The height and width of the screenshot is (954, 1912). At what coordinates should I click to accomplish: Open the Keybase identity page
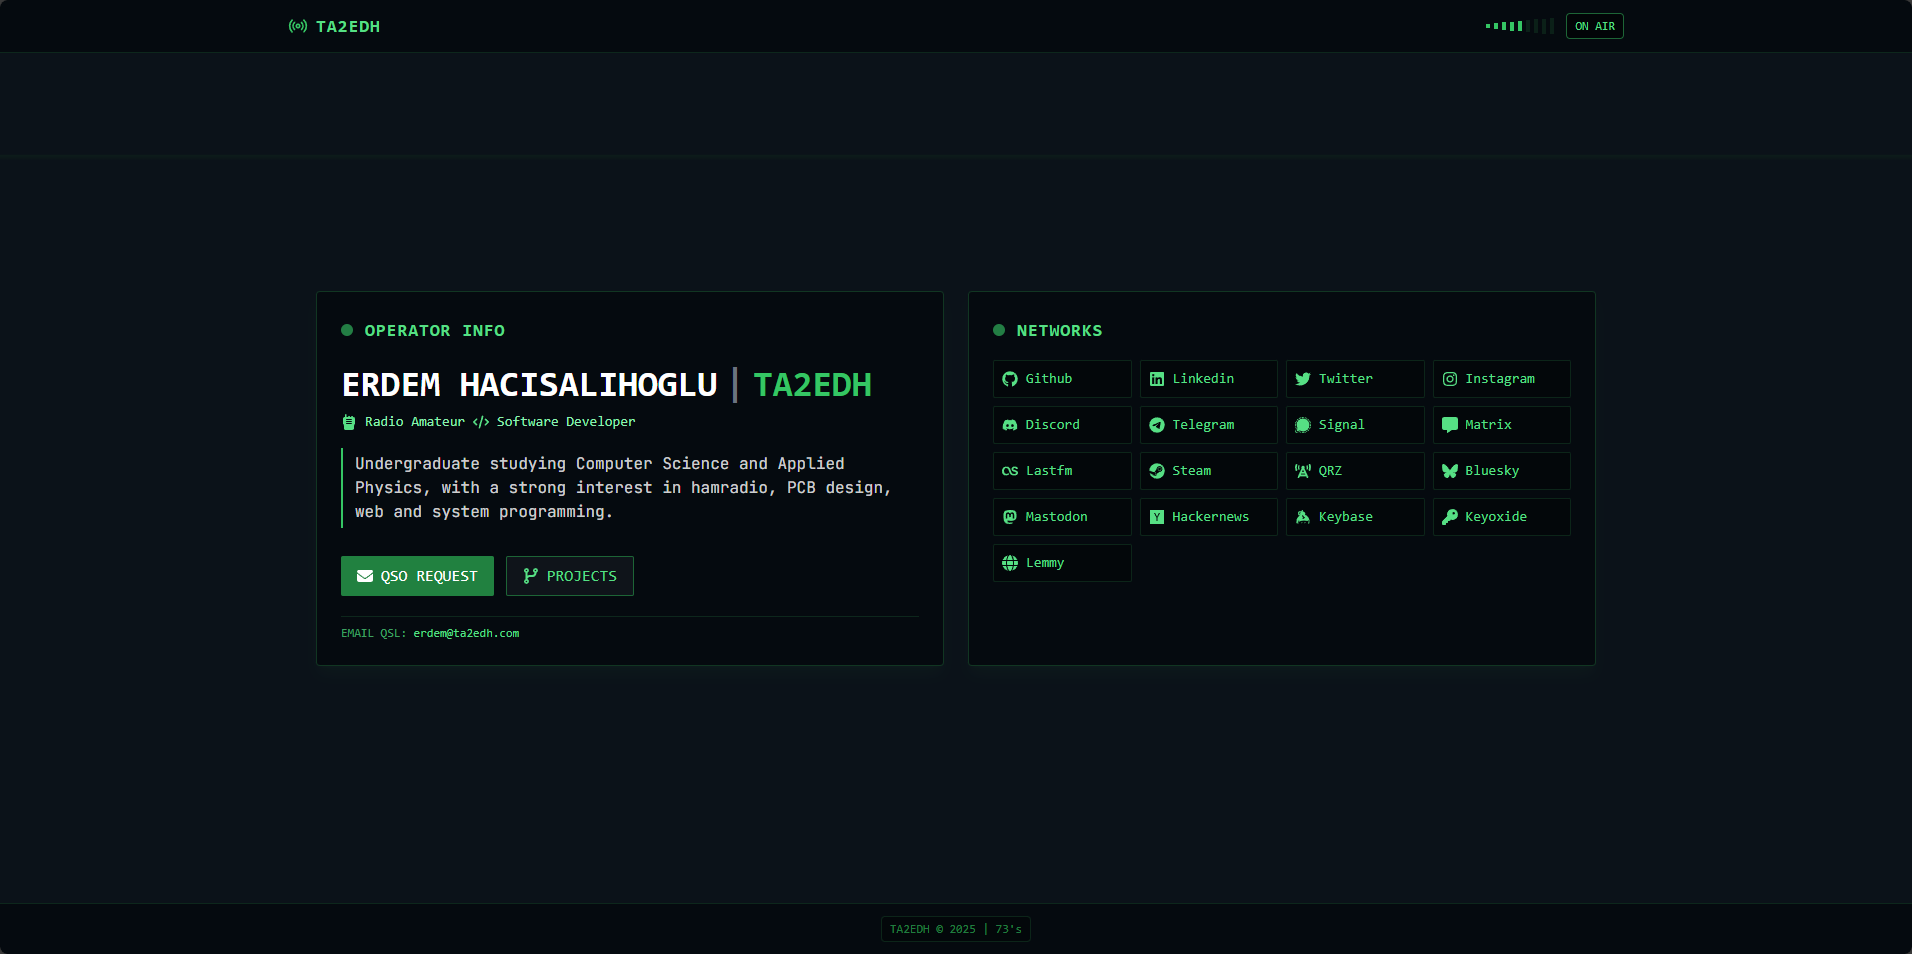tap(1354, 517)
